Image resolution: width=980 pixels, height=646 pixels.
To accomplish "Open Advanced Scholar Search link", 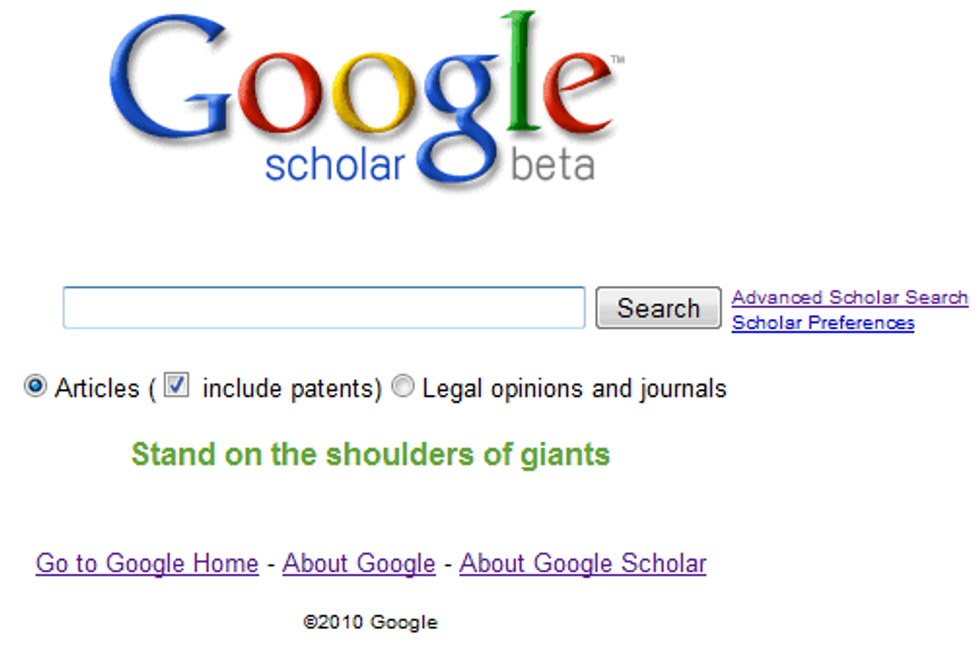I will (849, 297).
